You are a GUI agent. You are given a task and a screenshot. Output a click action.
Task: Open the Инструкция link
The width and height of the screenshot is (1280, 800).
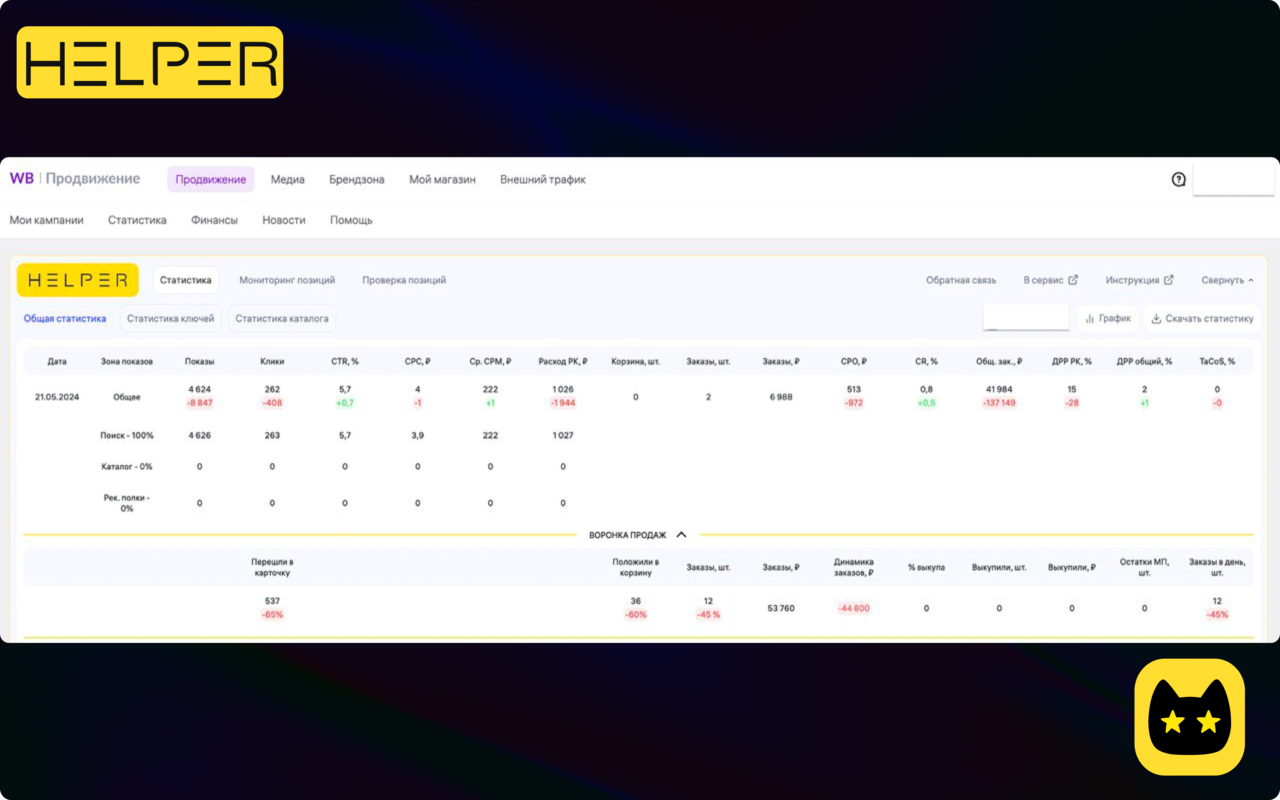pos(1140,280)
